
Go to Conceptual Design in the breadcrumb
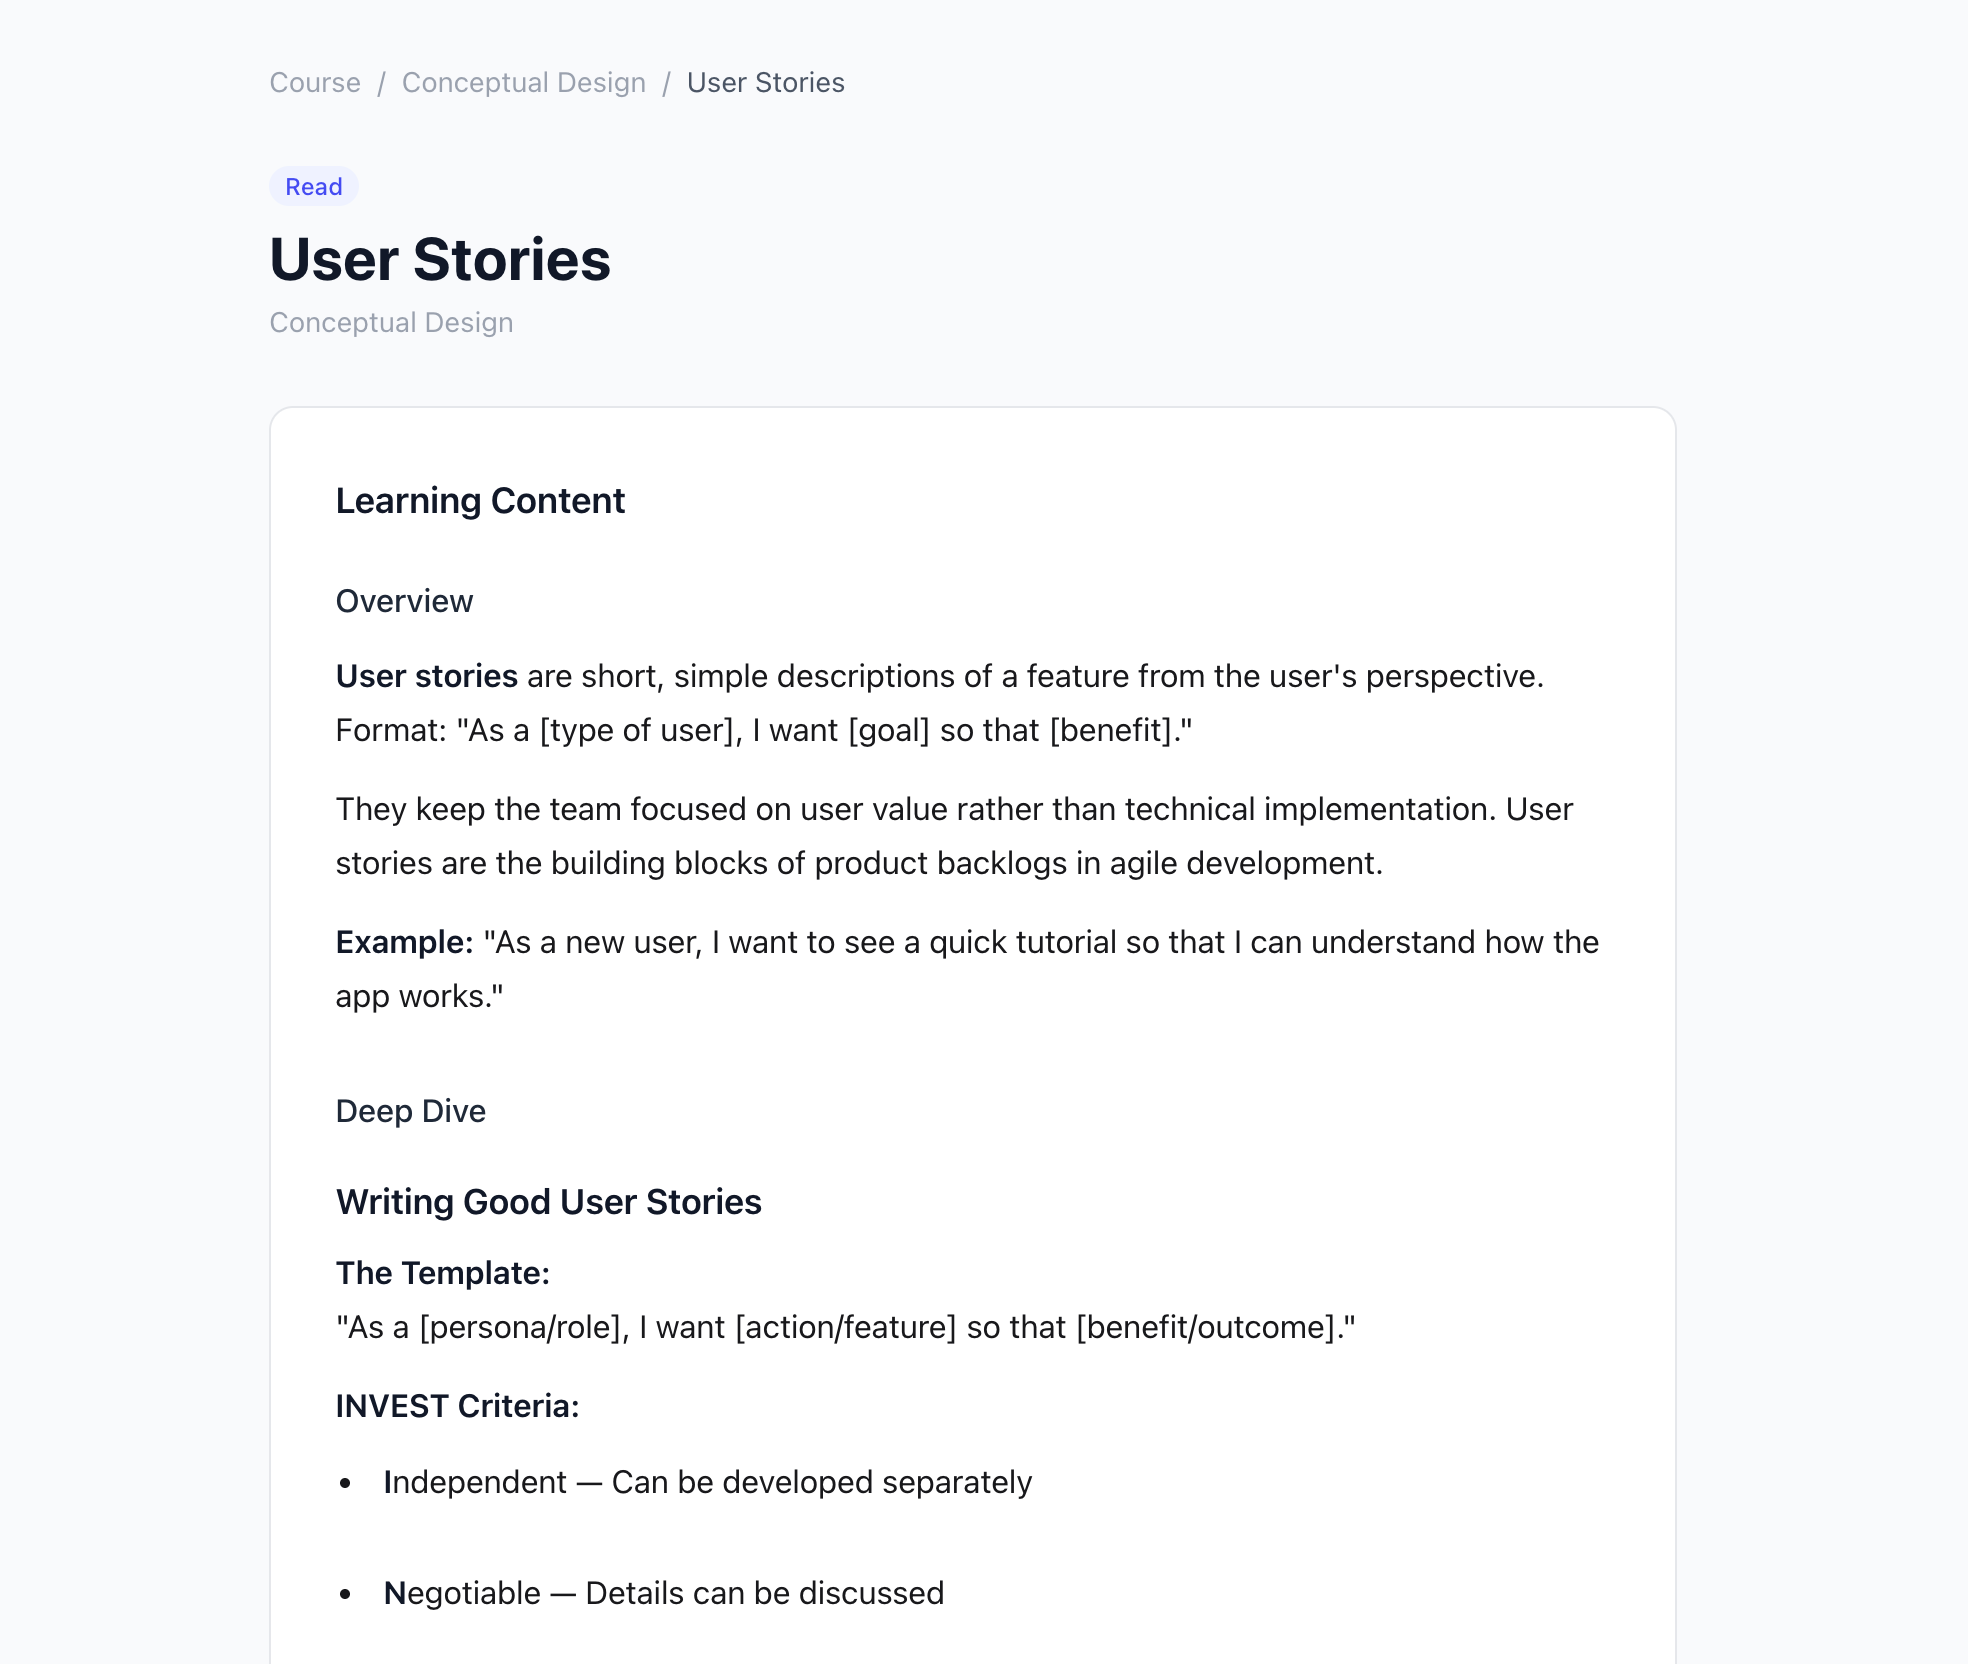coord(523,83)
